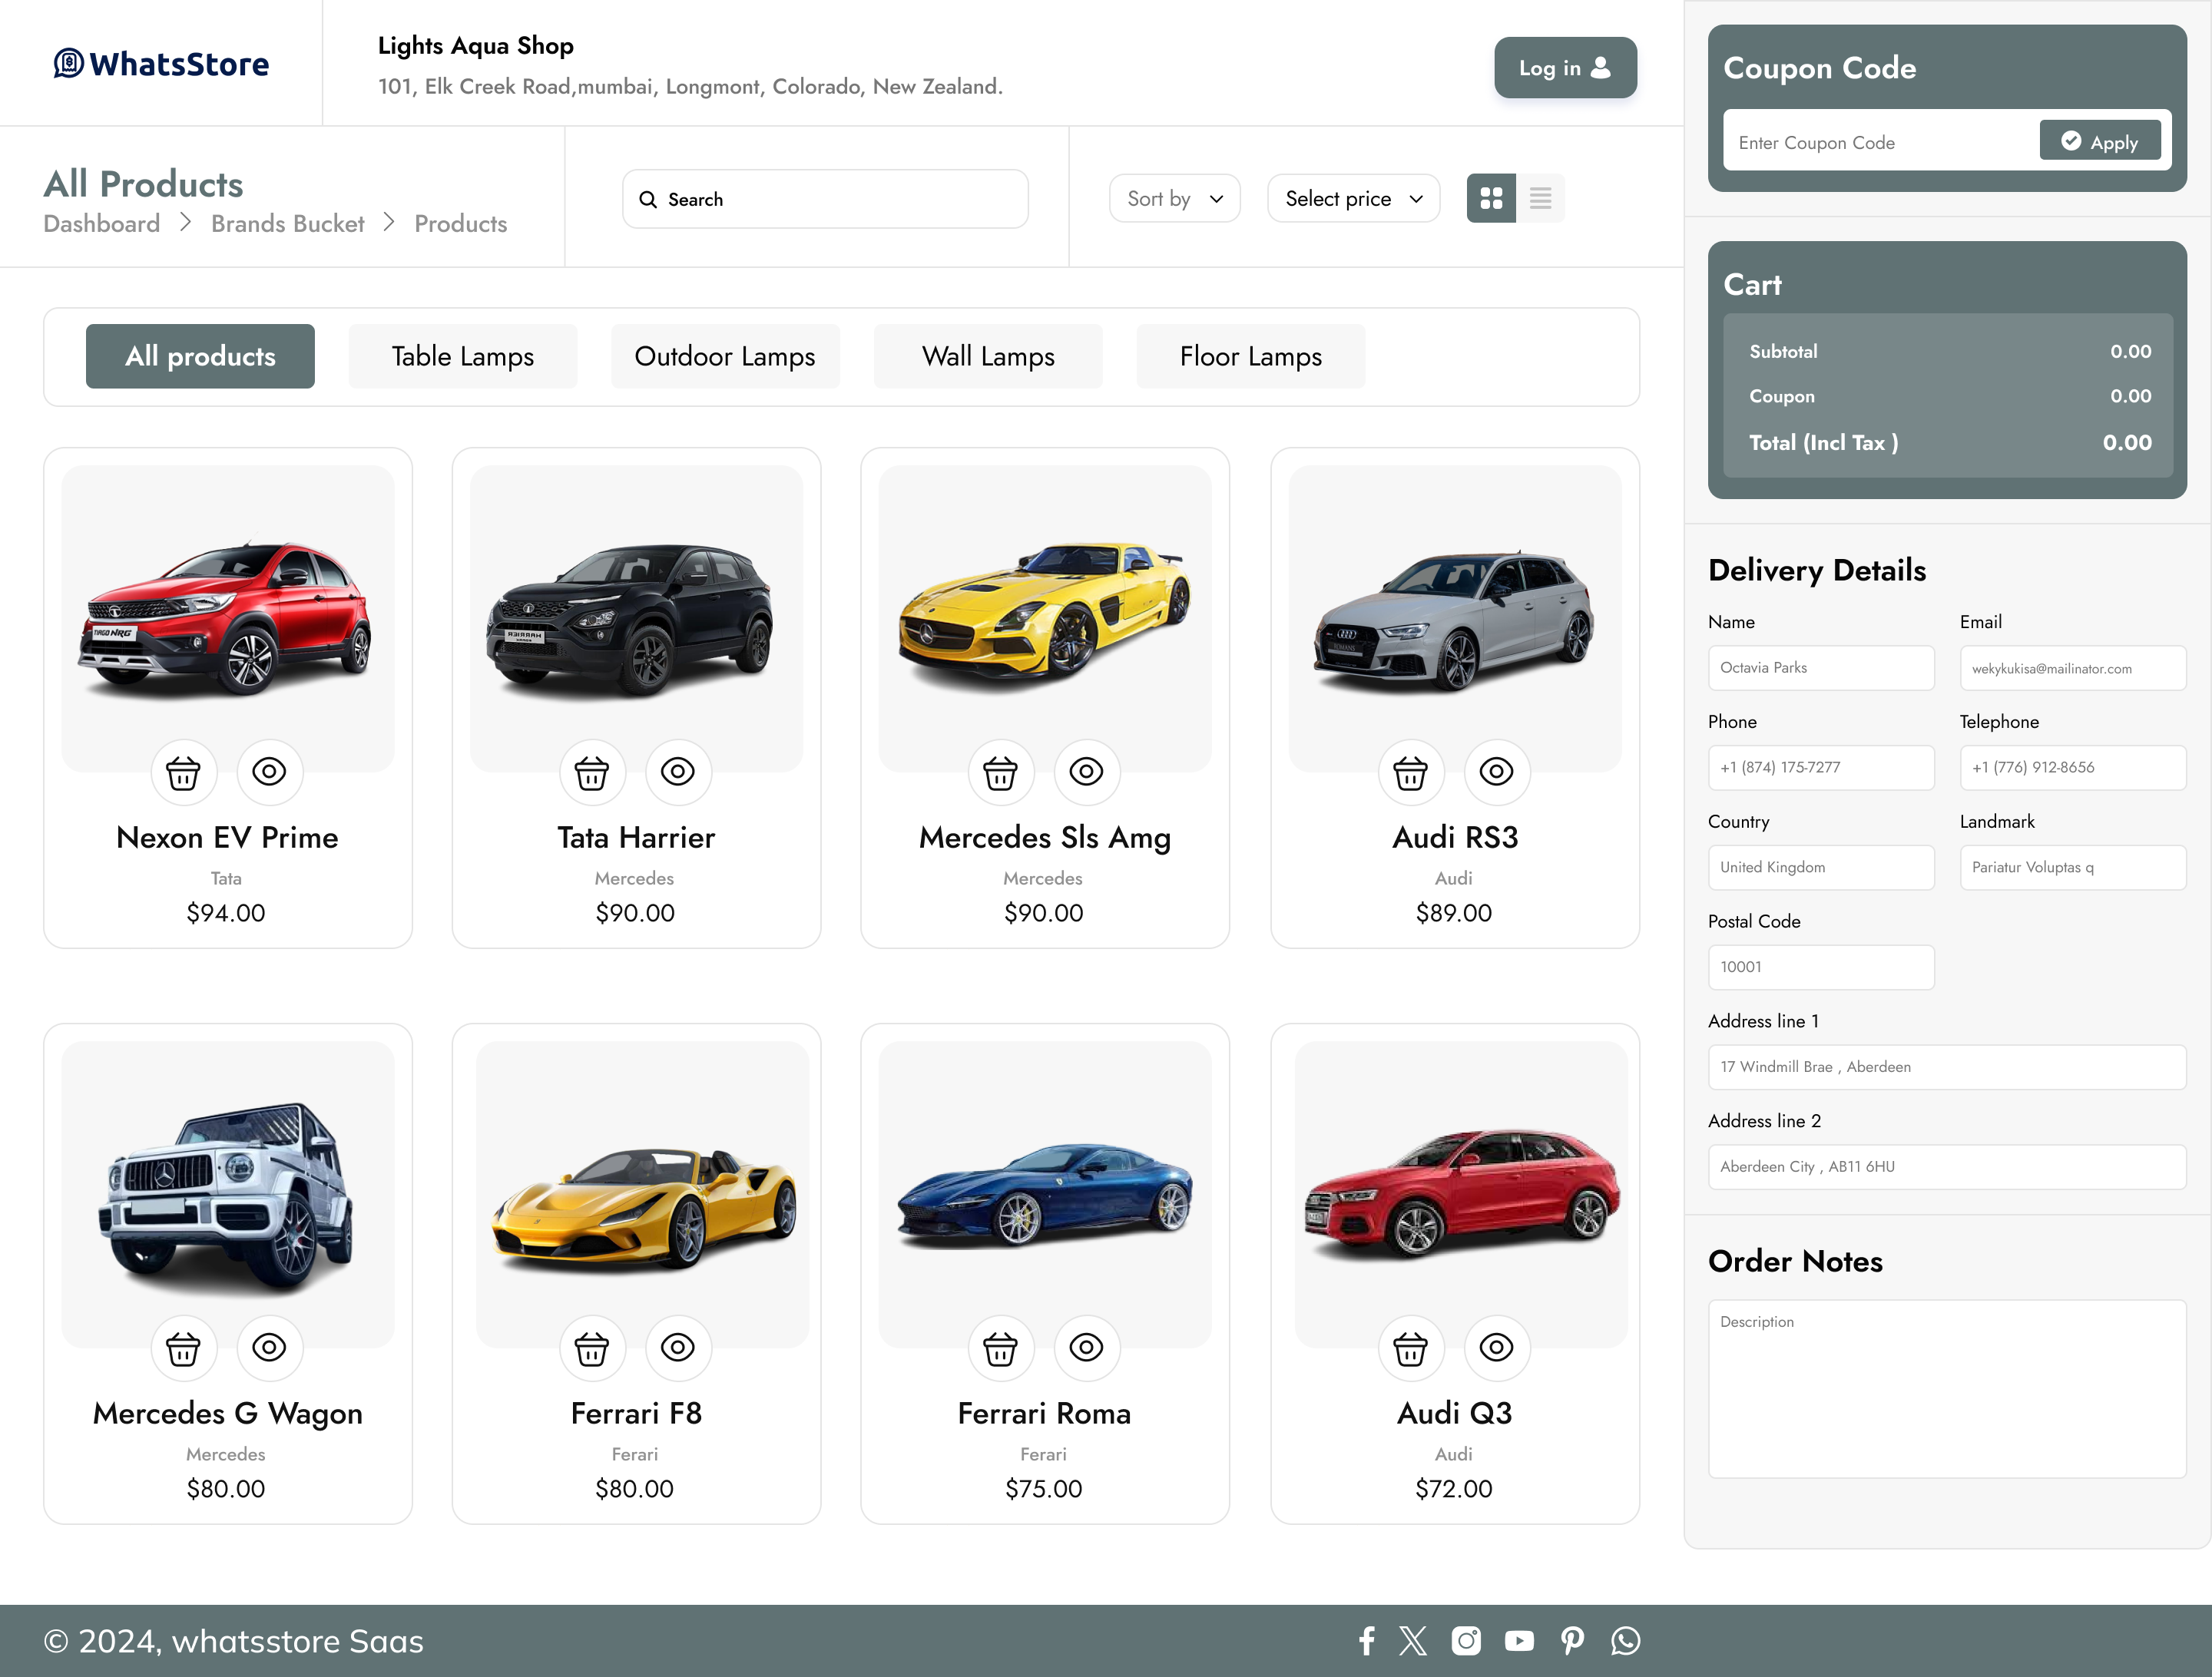2212x1677 pixels.
Task: Click the Audi RS3 product thumbnail
Action: pos(1454,619)
